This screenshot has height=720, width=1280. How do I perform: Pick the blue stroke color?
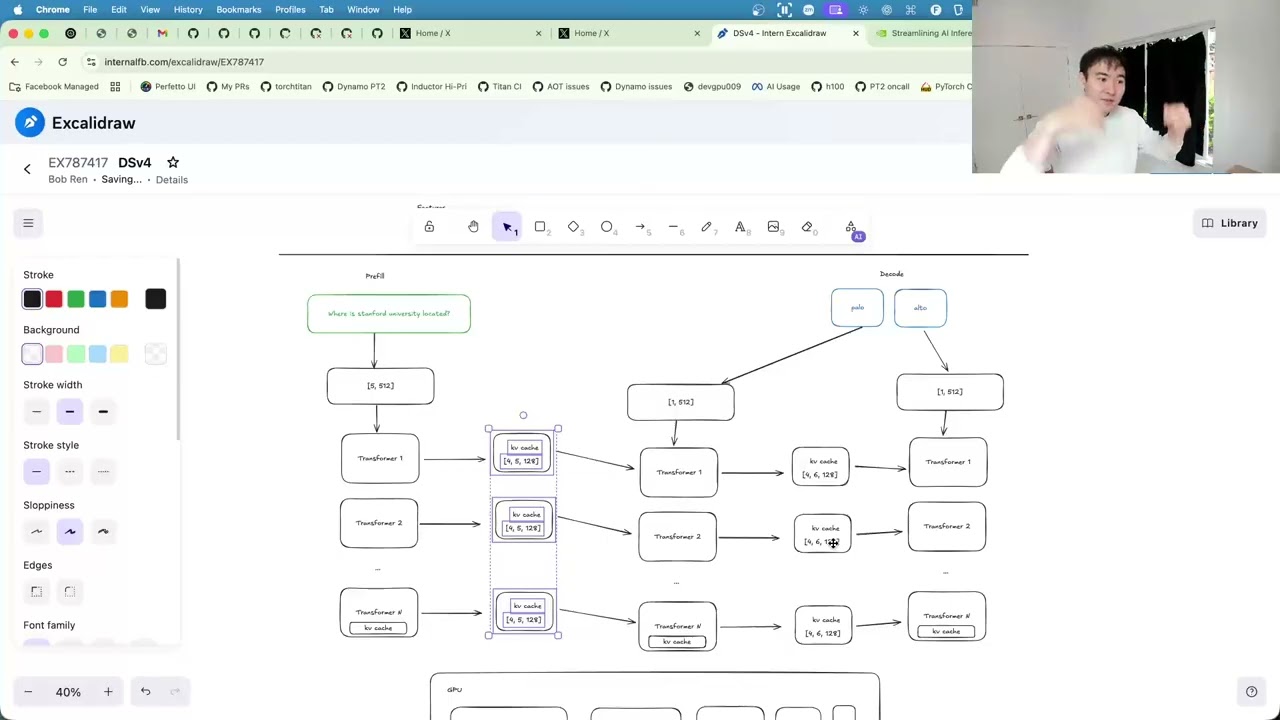coord(97,299)
